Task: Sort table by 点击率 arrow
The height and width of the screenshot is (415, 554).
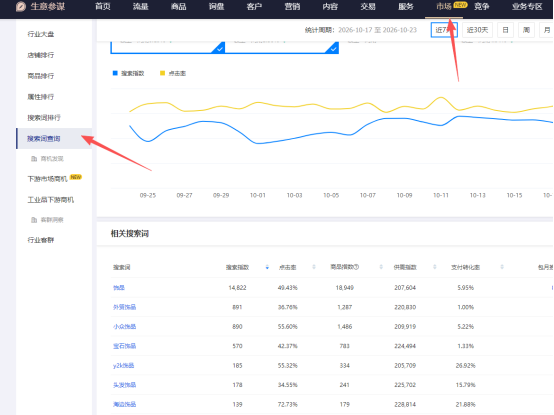Action: pos(314,267)
